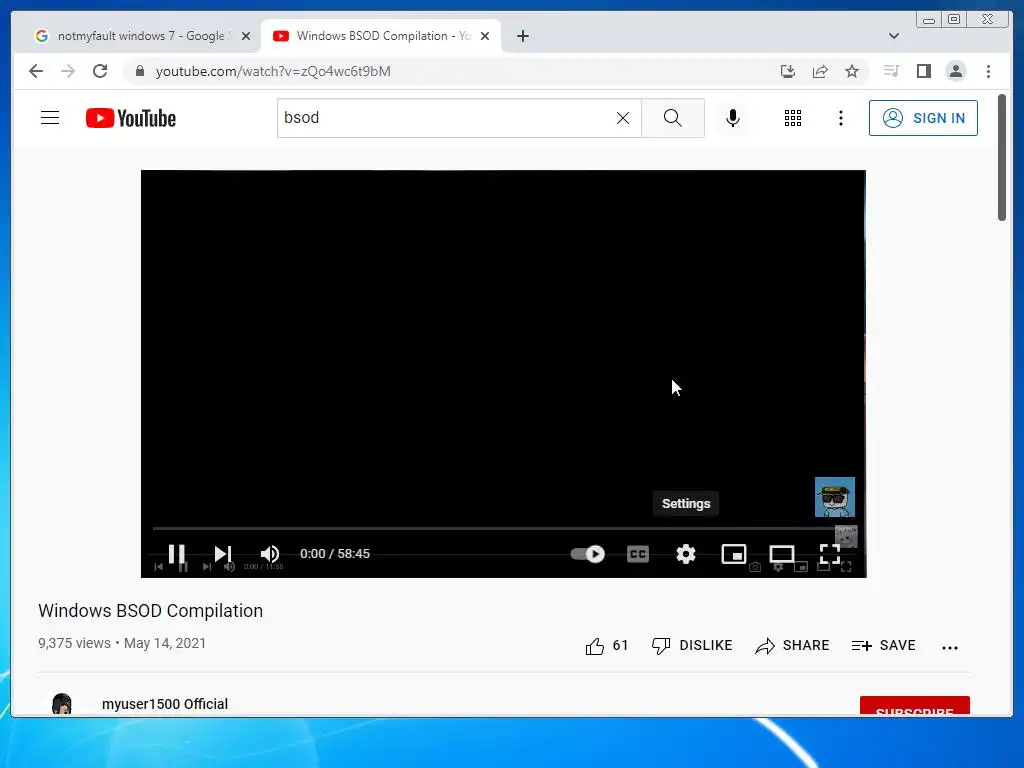The width and height of the screenshot is (1024, 768).
Task: Go forward with browser forward arrow
Action: (x=68, y=71)
